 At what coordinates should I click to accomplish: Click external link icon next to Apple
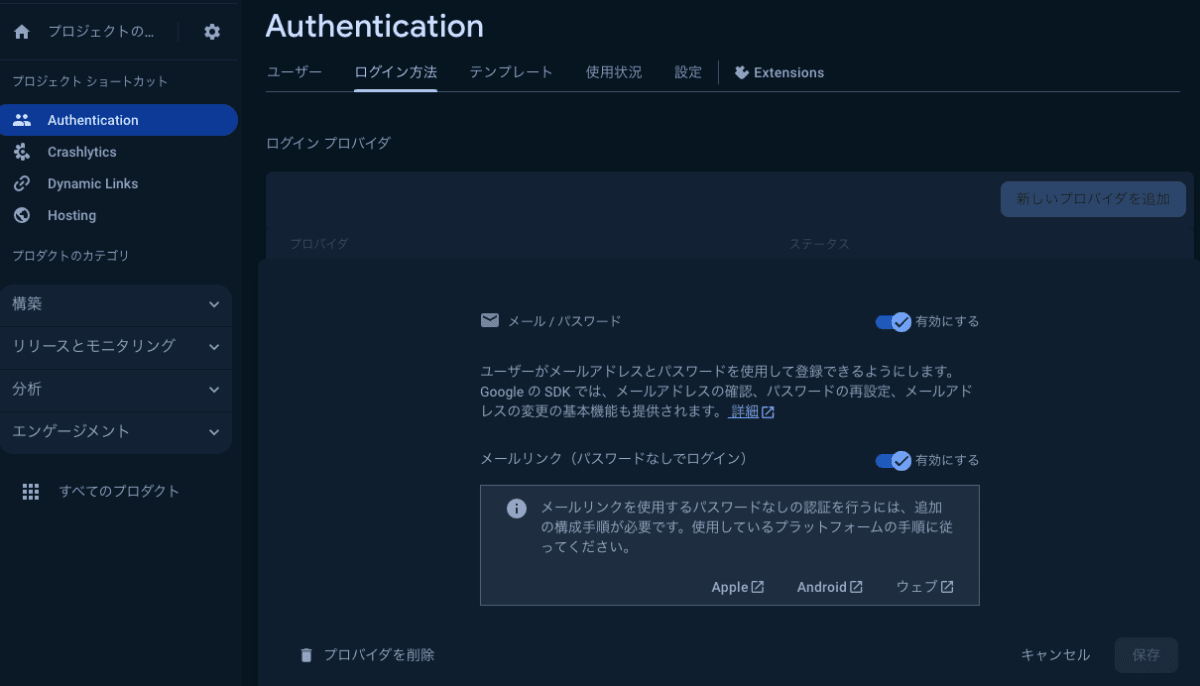coord(758,587)
